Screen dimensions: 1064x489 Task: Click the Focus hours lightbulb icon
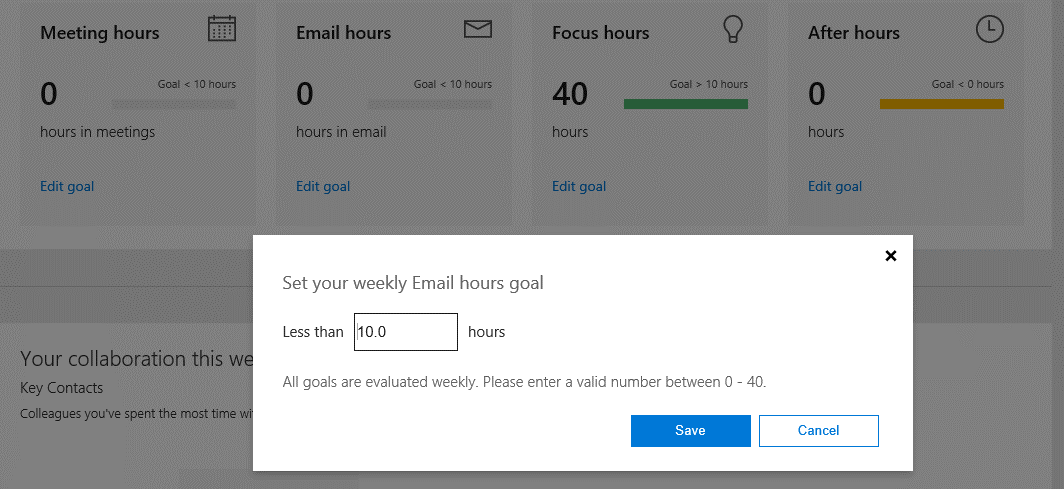point(734,29)
